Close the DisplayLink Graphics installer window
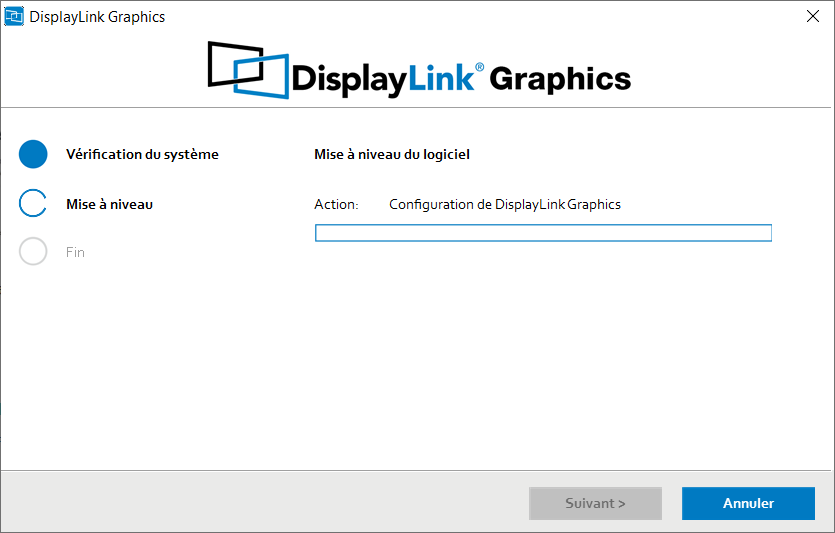 [813, 17]
